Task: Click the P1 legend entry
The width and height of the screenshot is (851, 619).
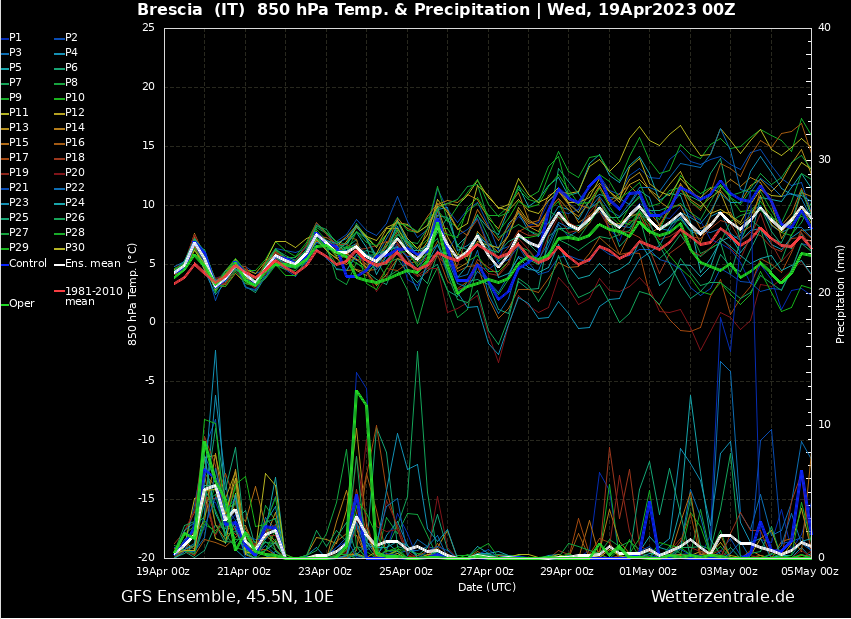Action: [x=15, y=37]
